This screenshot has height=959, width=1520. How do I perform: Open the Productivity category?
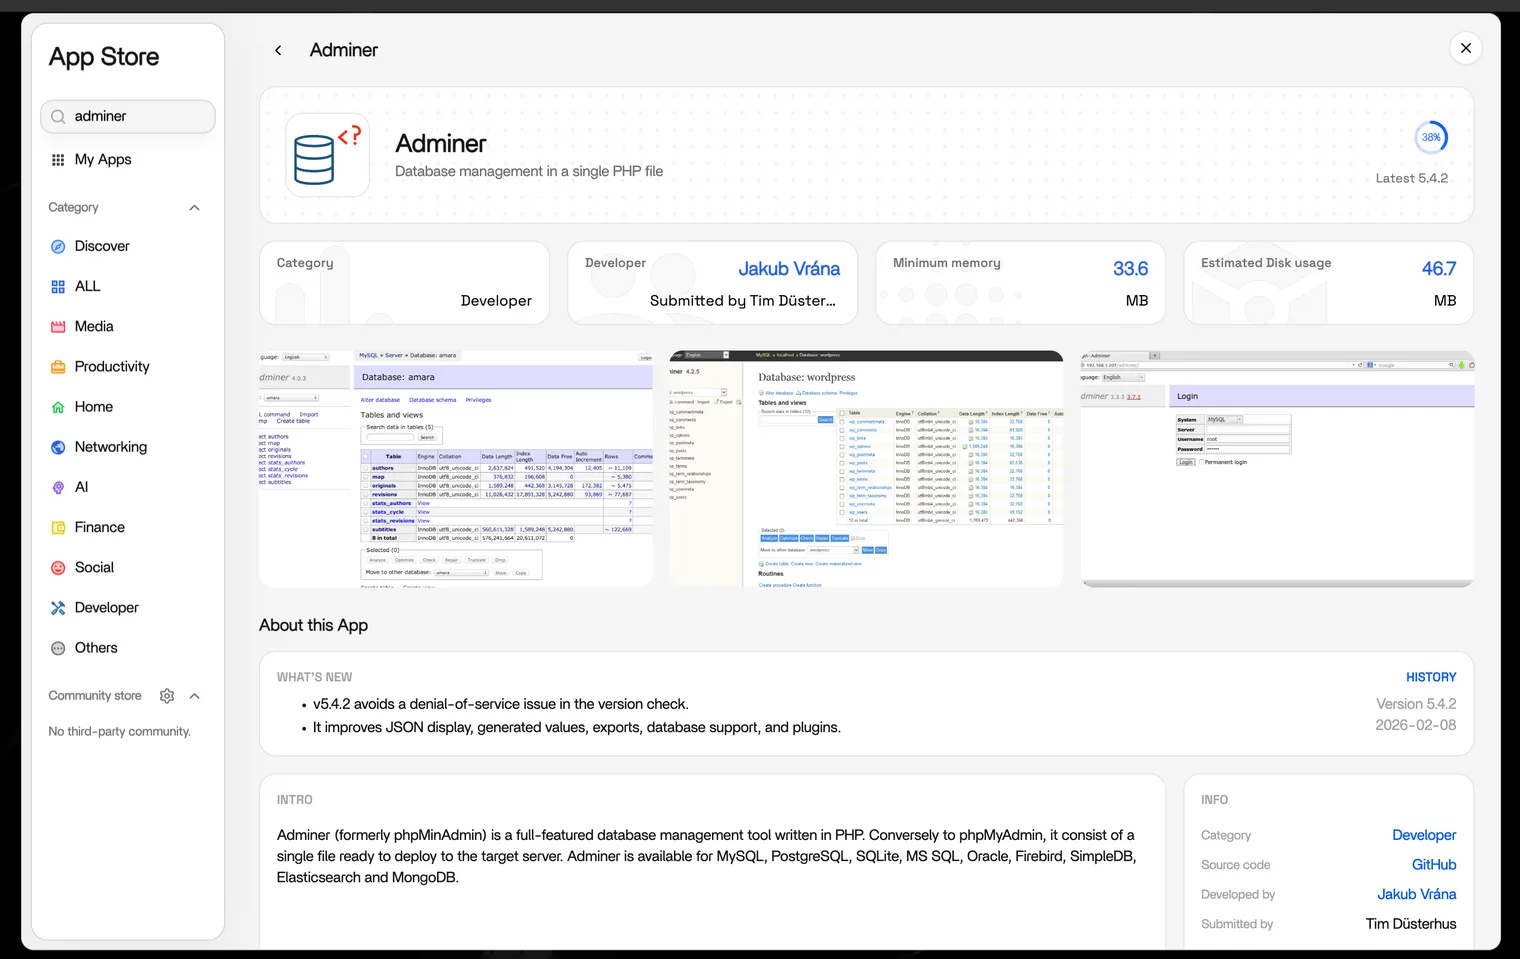112,366
